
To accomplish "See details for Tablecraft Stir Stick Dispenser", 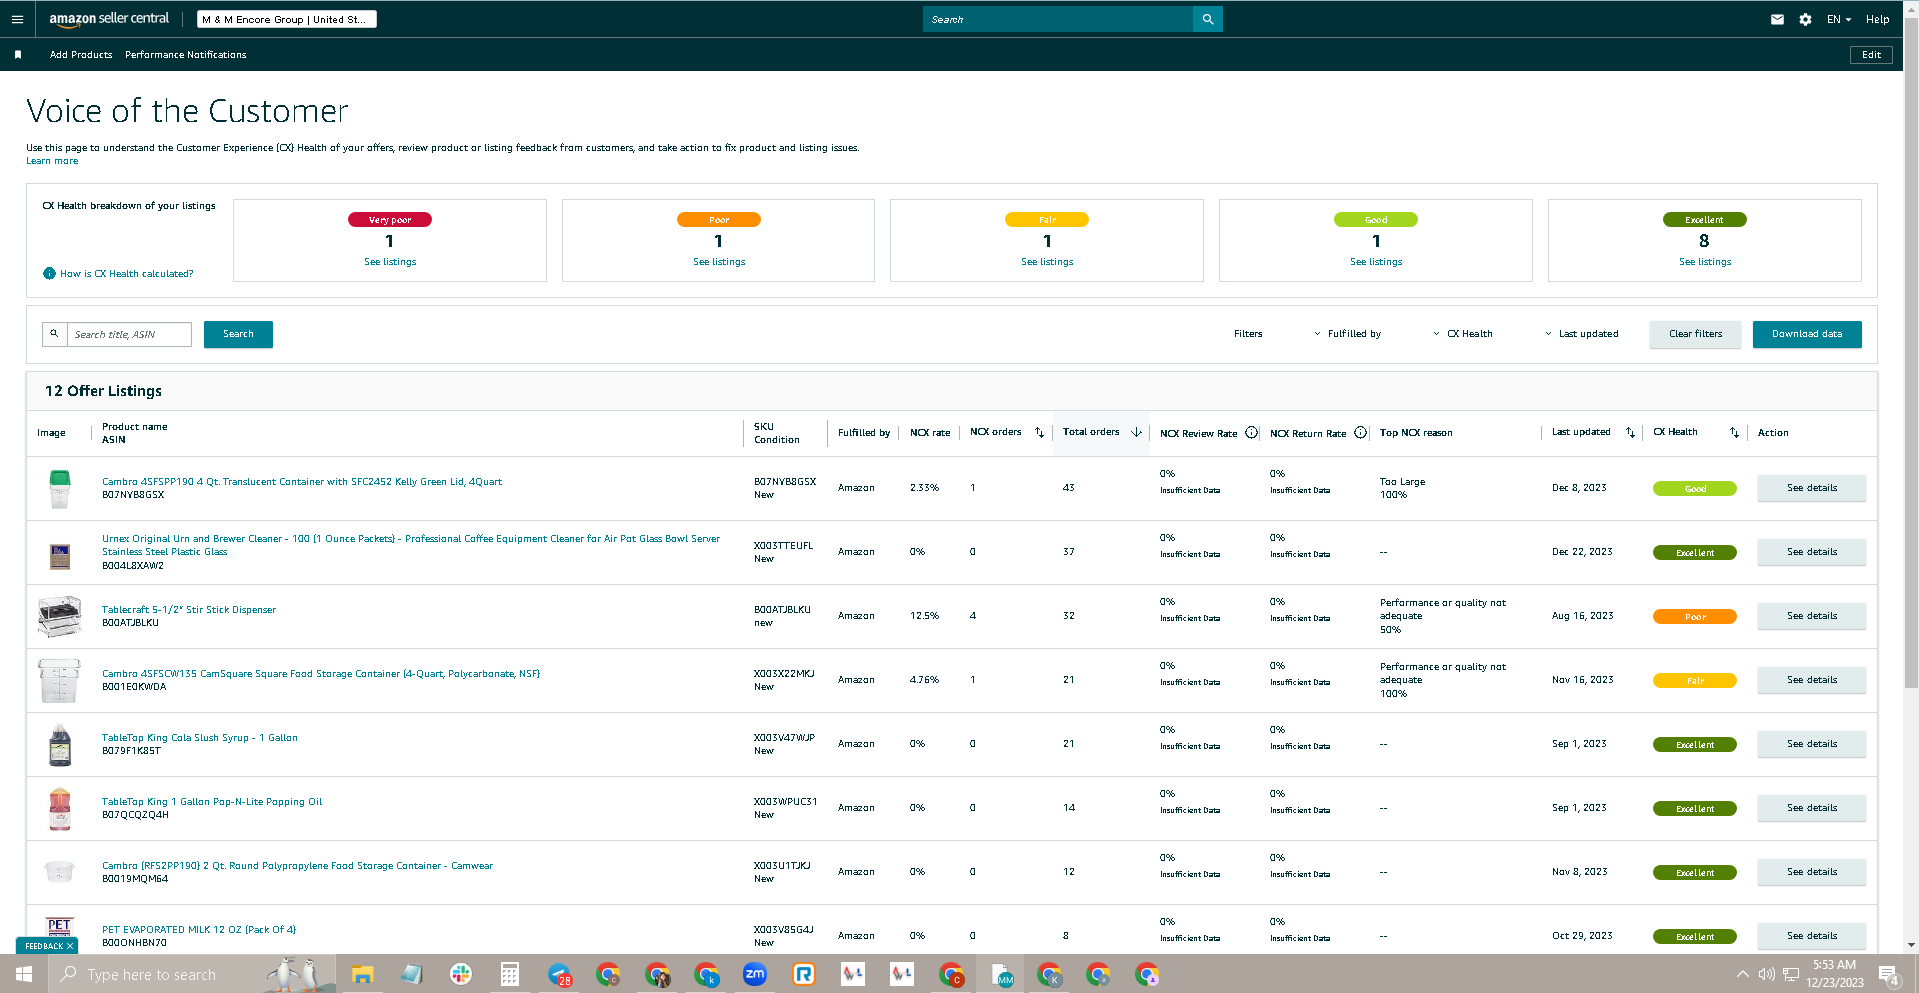I will (1811, 616).
